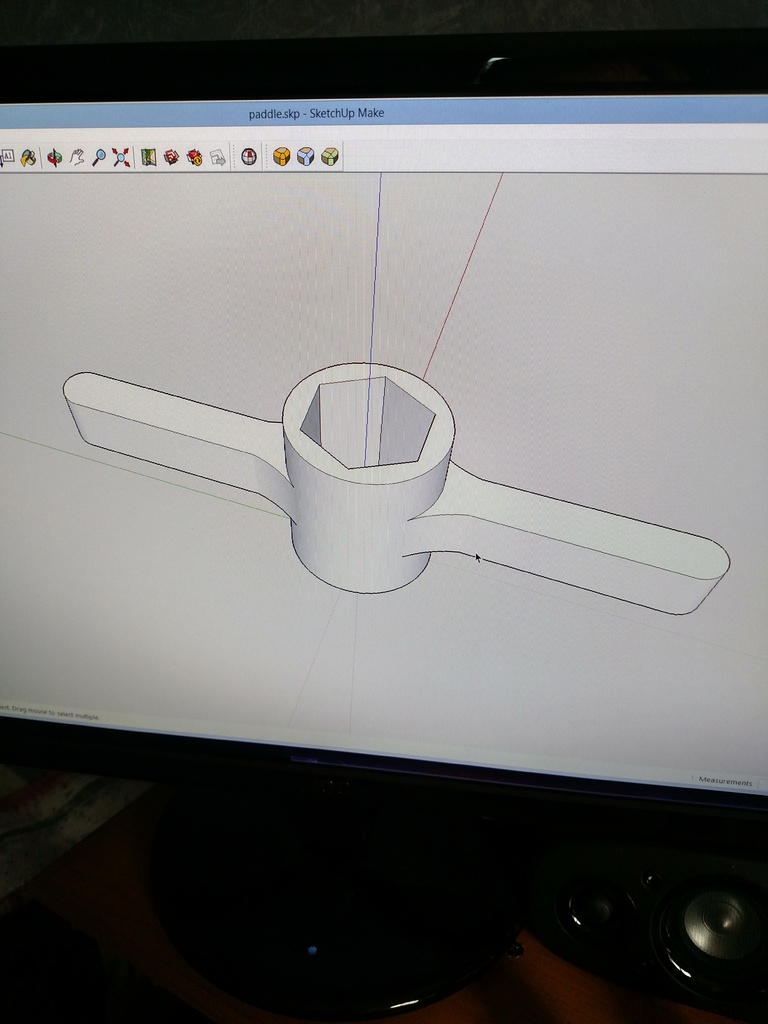Click the Measurements box in status bar
This screenshot has width=768, height=1024.
click(725, 781)
